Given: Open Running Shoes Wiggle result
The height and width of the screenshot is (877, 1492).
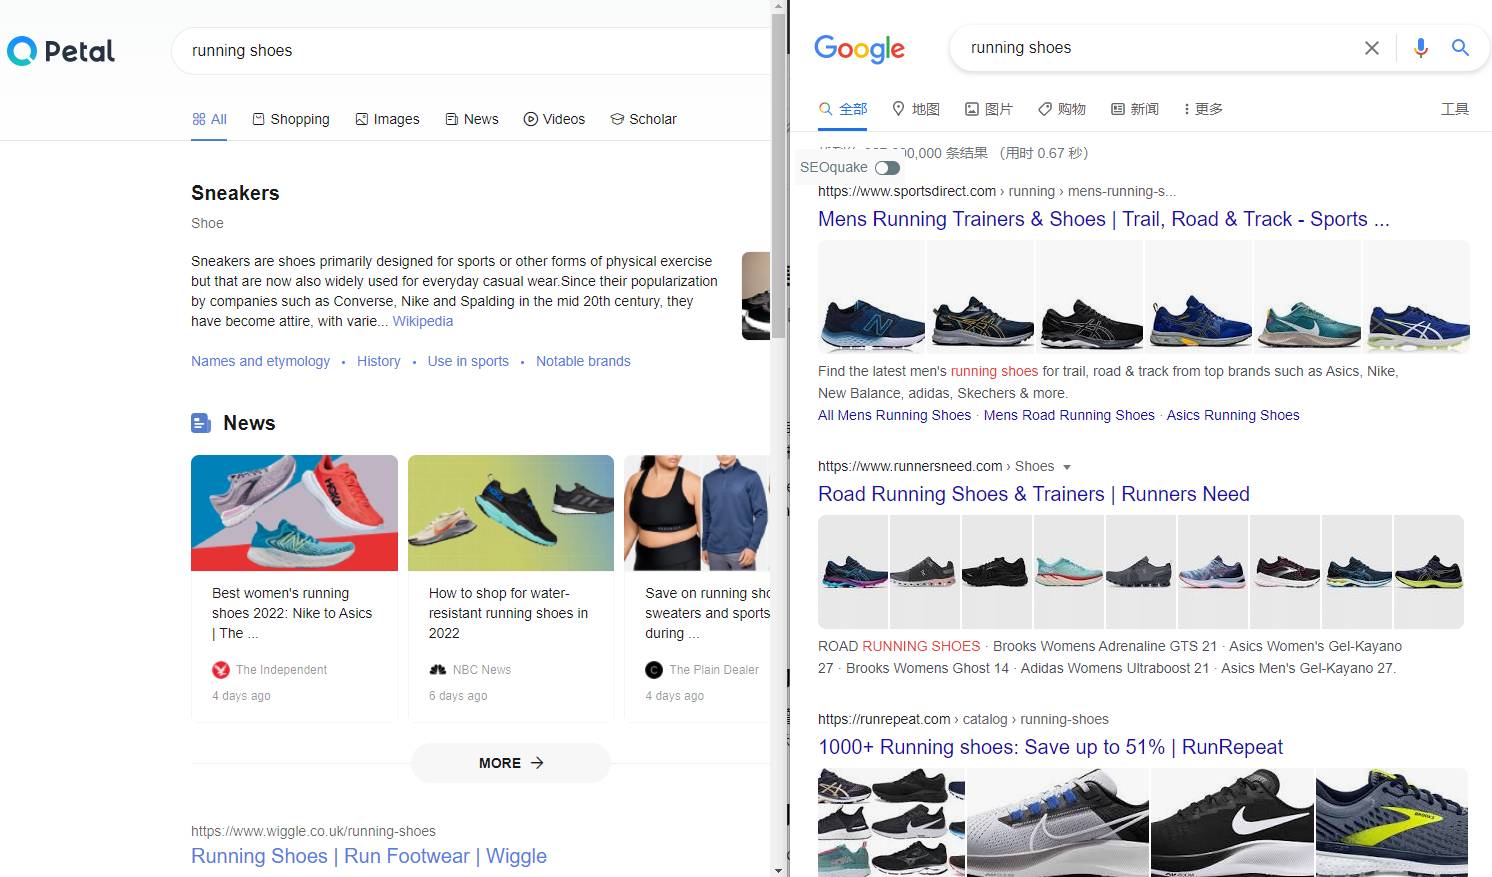Looking at the screenshot, I should click(x=369, y=856).
